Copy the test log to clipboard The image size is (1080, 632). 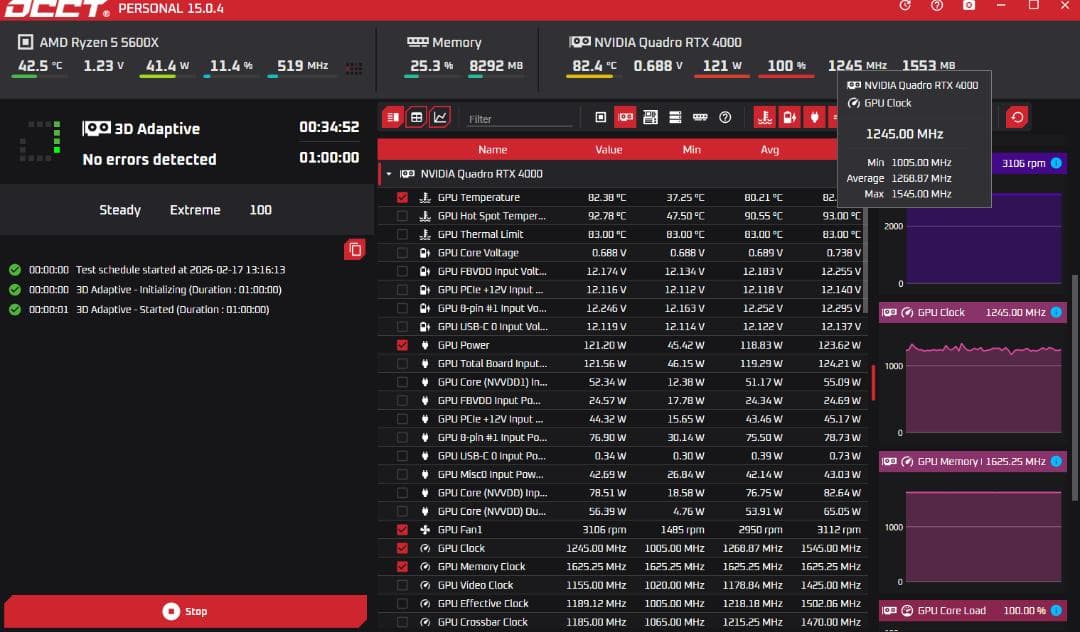coord(355,249)
